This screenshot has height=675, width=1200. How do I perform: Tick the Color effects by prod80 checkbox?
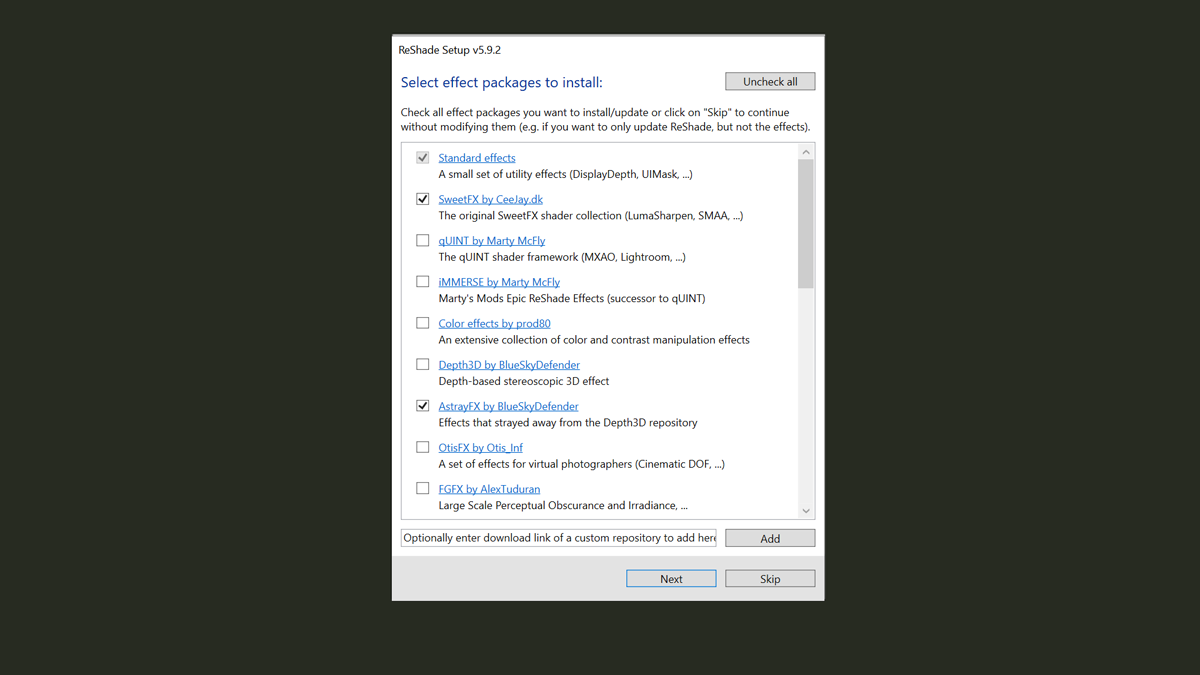pos(423,323)
